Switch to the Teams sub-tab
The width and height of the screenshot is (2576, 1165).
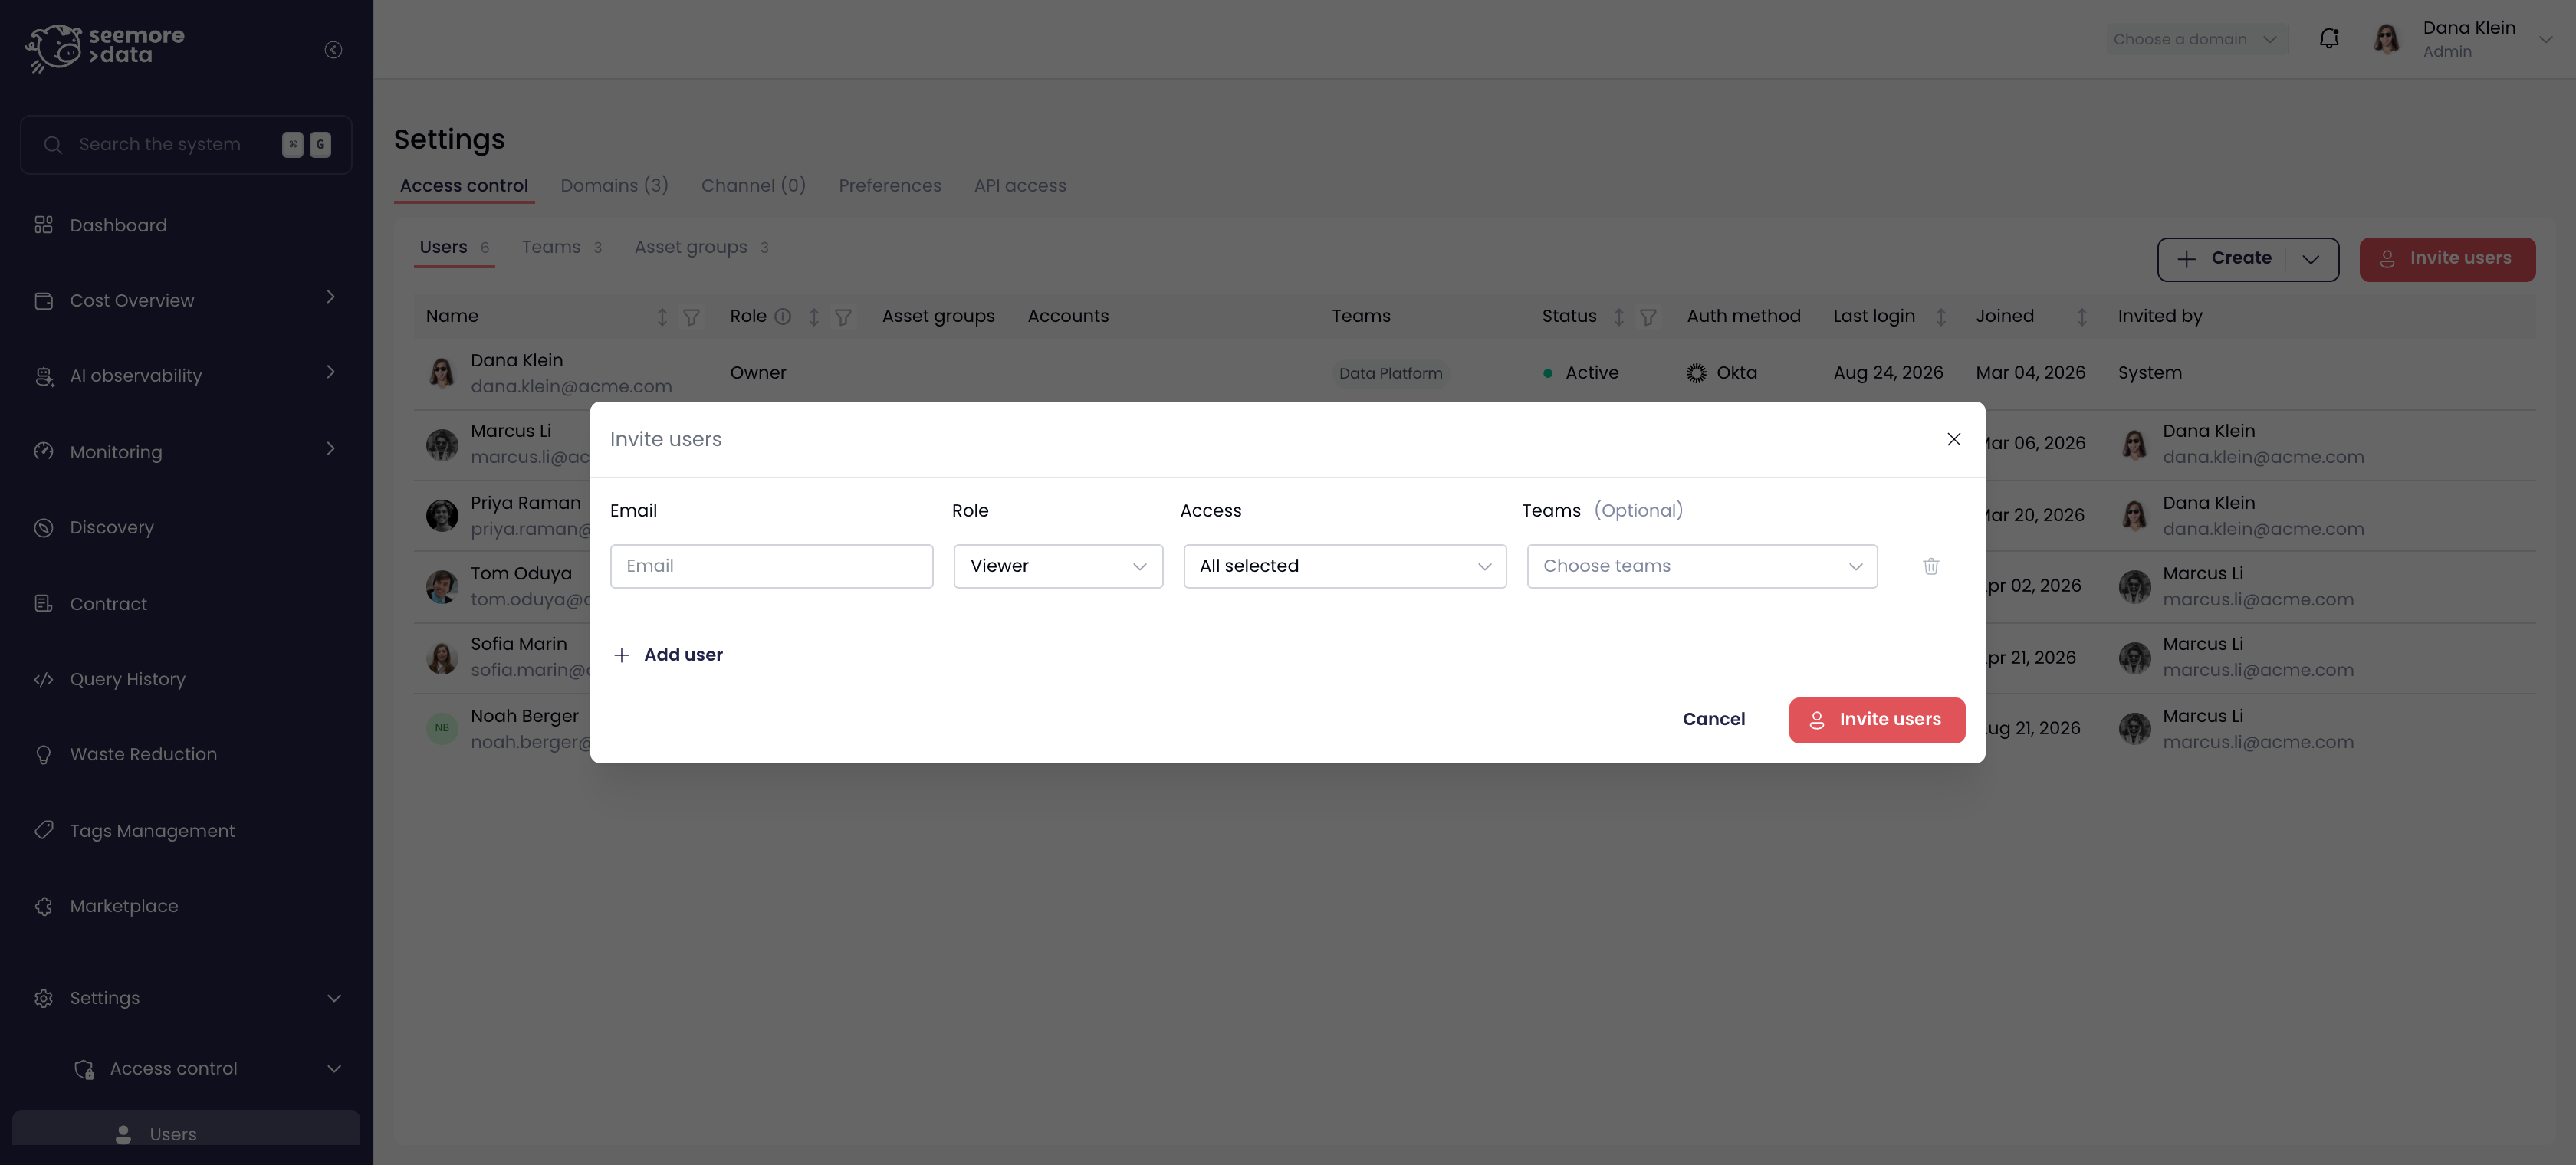tap(561, 247)
